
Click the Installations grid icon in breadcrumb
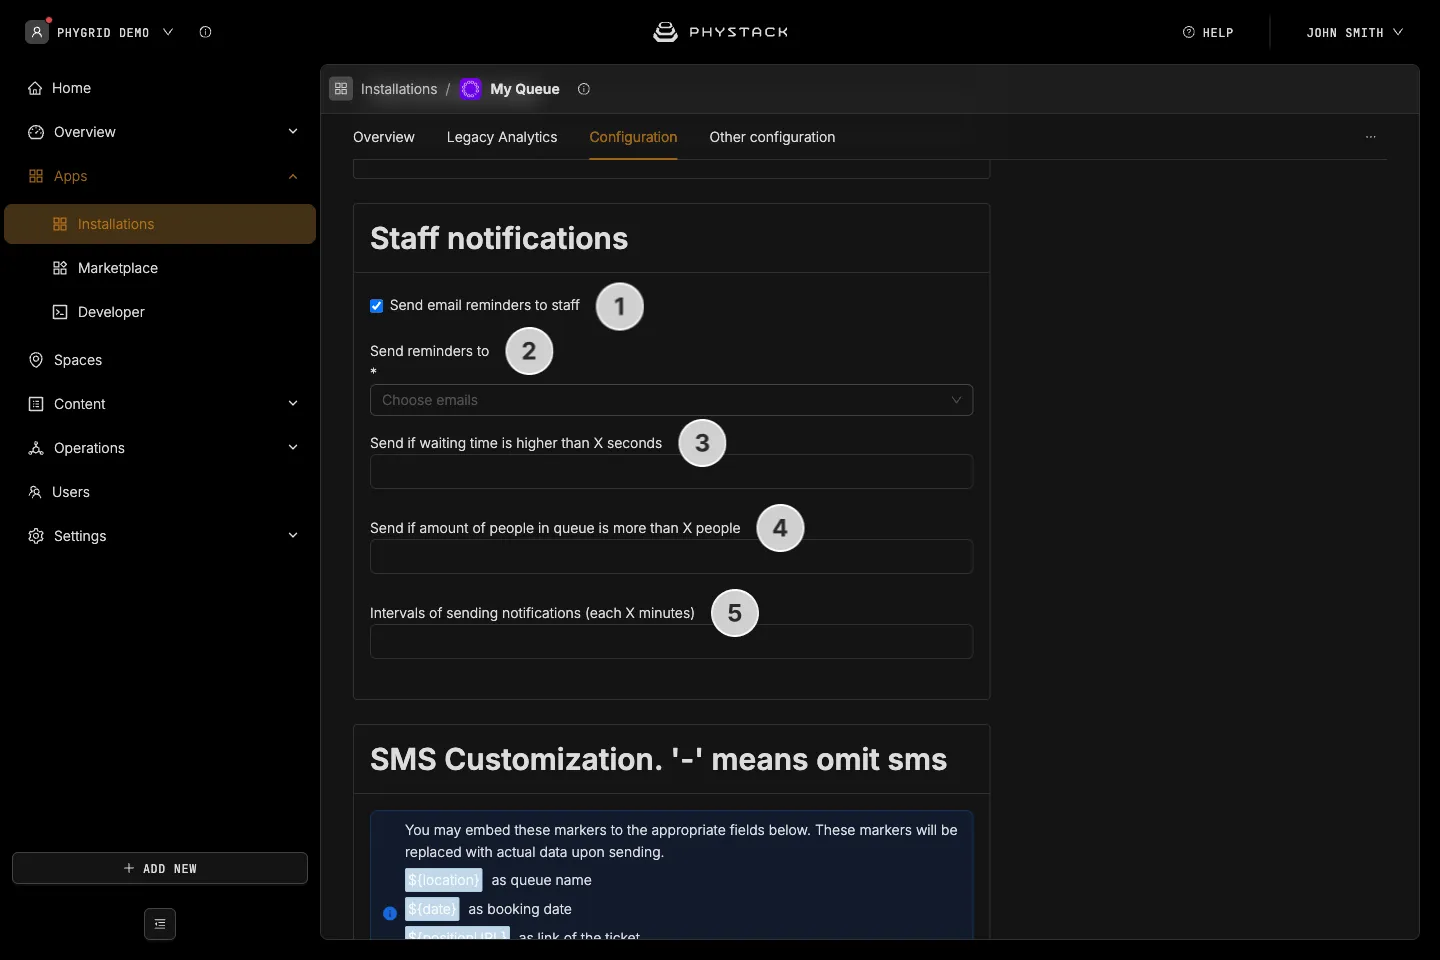341,89
